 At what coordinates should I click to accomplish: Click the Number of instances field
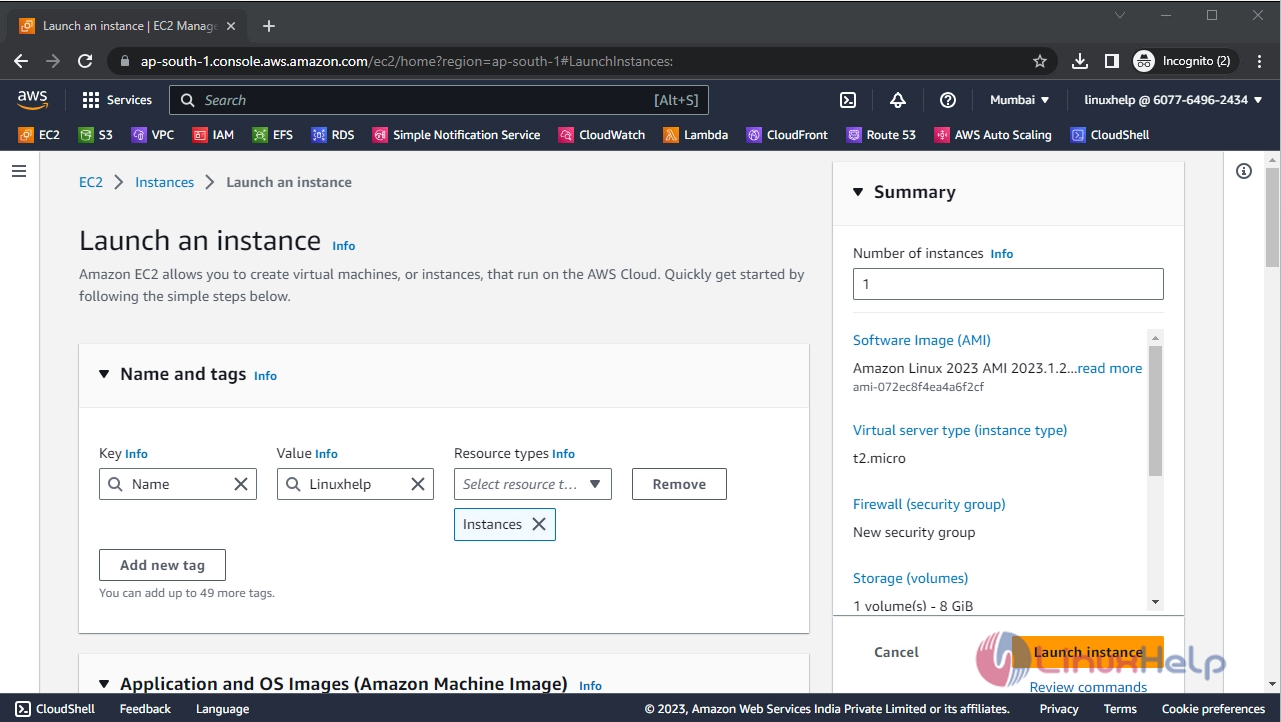point(1008,284)
